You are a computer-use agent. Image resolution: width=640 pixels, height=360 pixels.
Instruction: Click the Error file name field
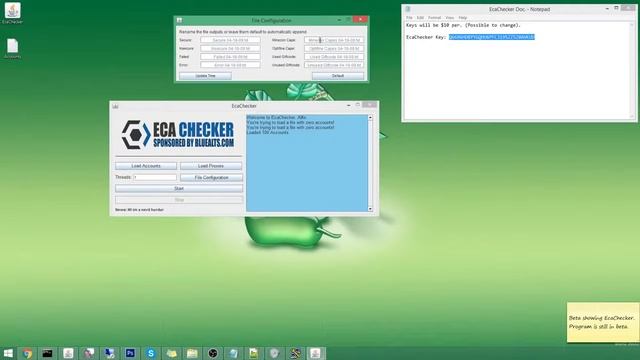pyautogui.click(x=230, y=65)
